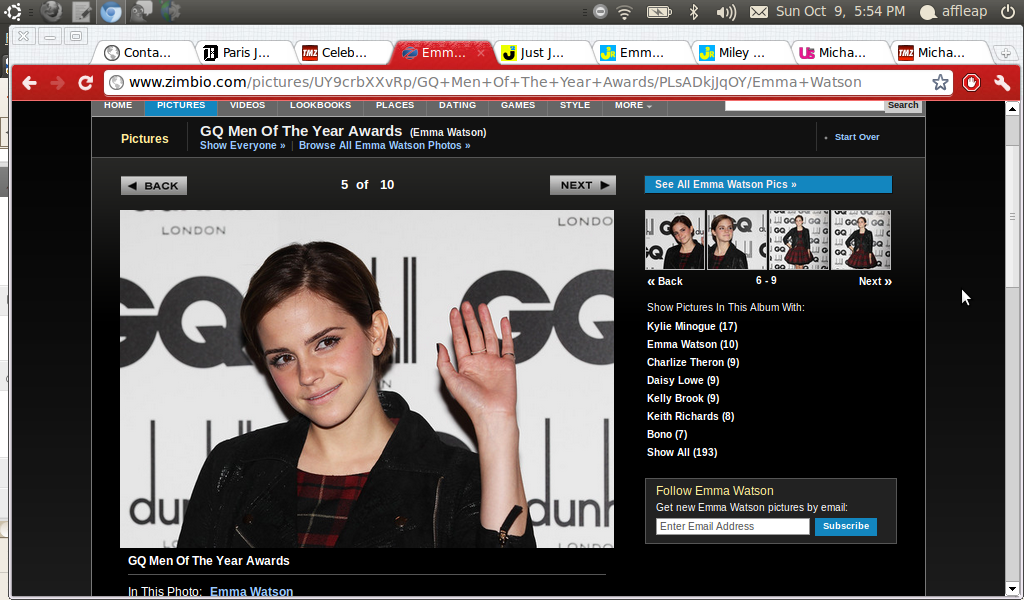Click the Ubuntu logo launcher icon
The width and height of the screenshot is (1024, 600).
click(x=12, y=11)
